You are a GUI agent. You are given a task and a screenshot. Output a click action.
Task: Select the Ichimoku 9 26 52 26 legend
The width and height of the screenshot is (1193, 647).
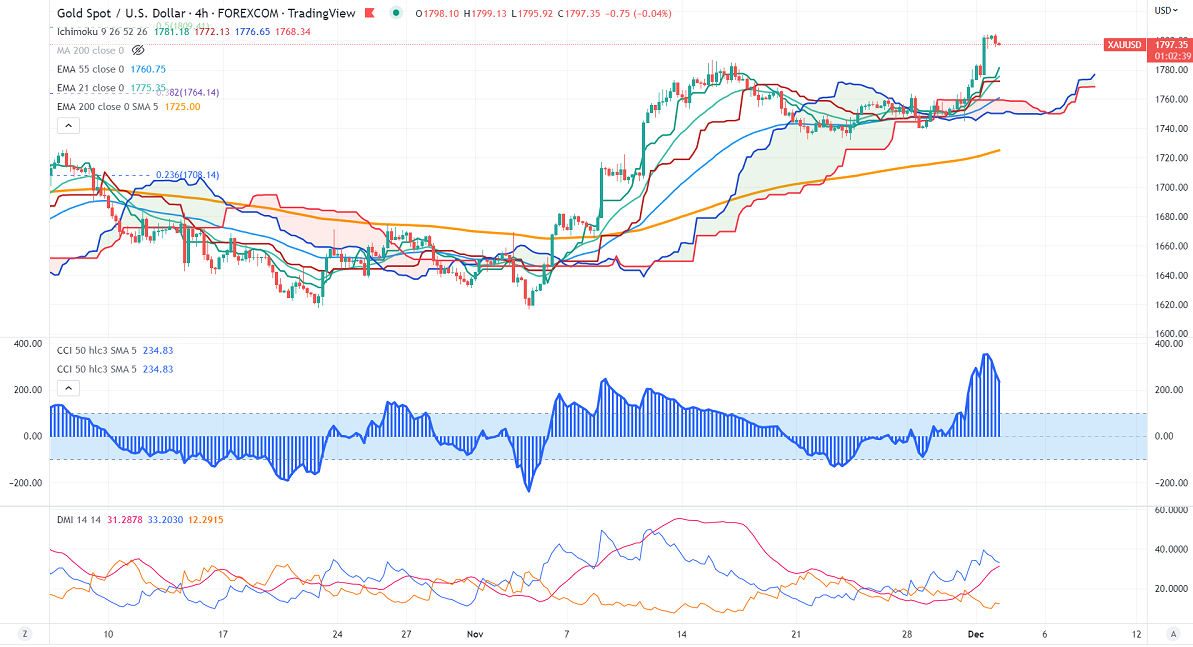102,32
